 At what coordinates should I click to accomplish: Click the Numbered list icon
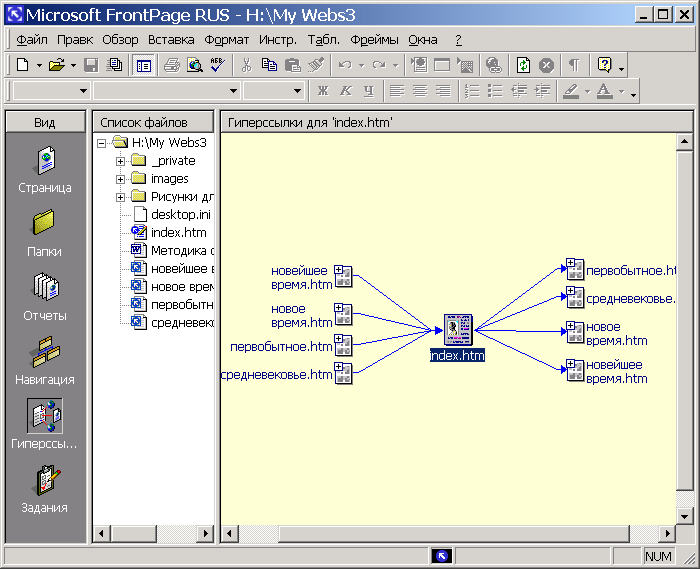[472, 91]
